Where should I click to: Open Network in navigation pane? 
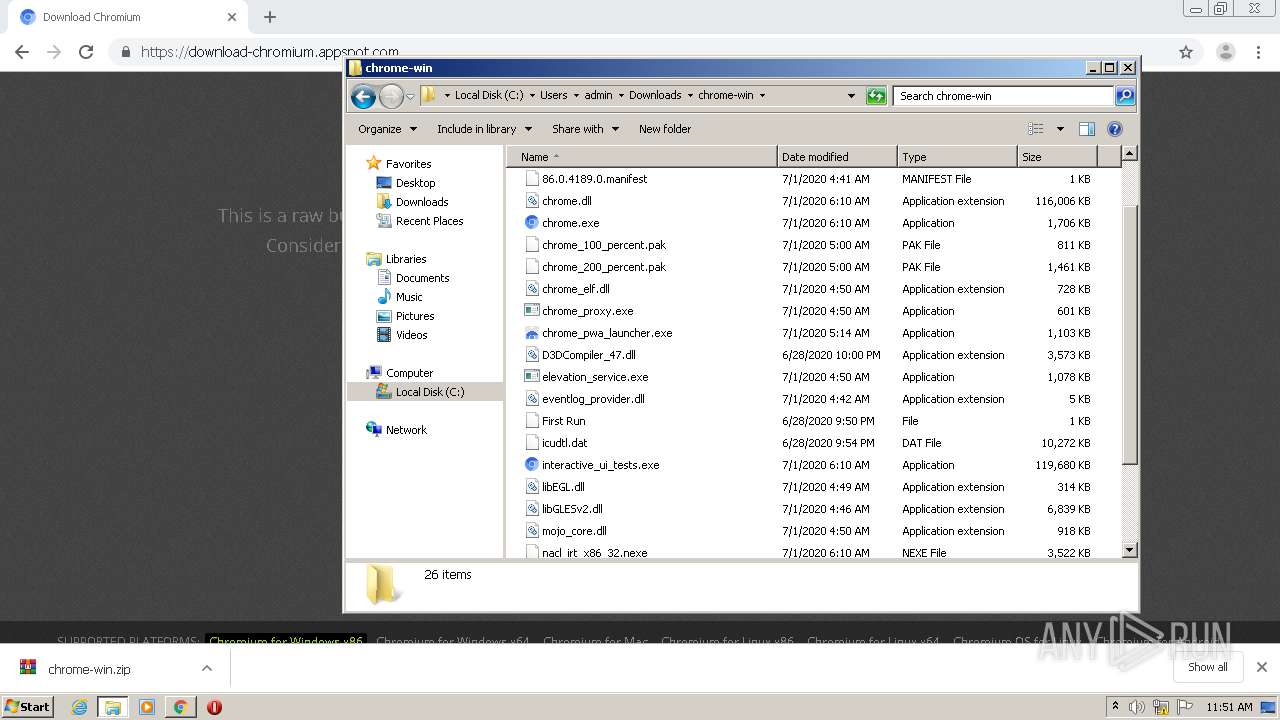tap(406, 430)
